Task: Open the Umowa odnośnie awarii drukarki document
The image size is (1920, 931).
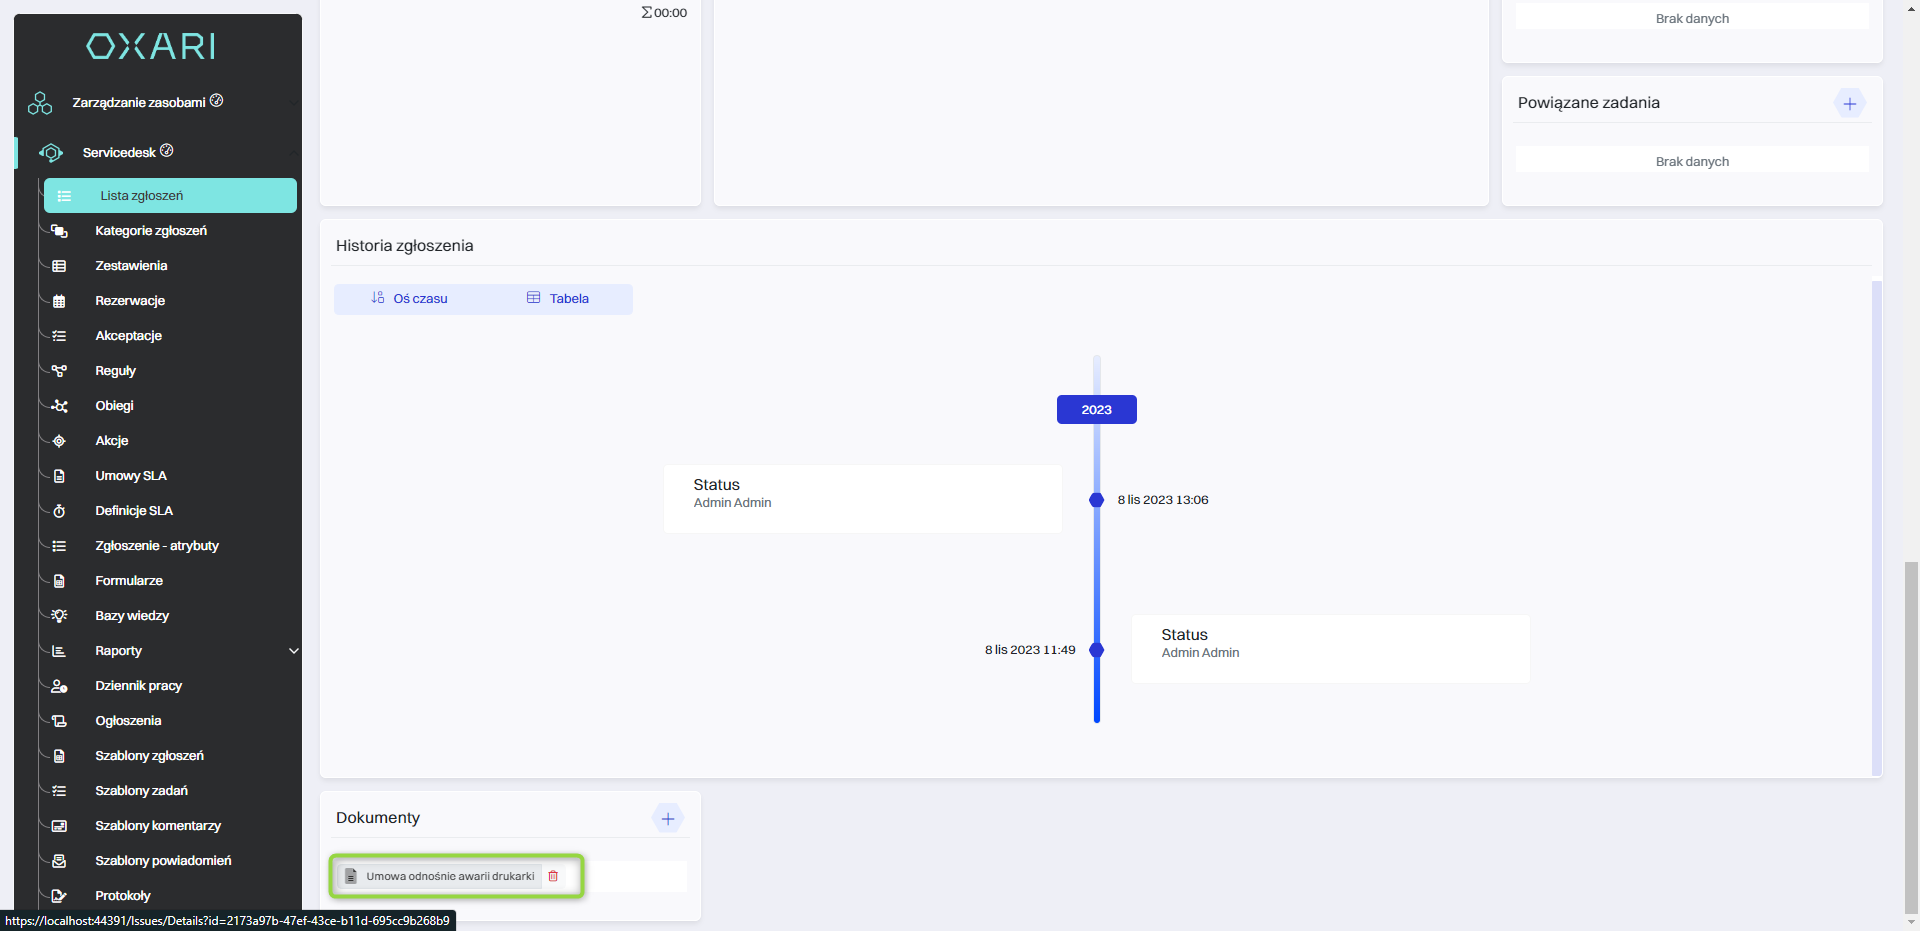Action: [449, 876]
